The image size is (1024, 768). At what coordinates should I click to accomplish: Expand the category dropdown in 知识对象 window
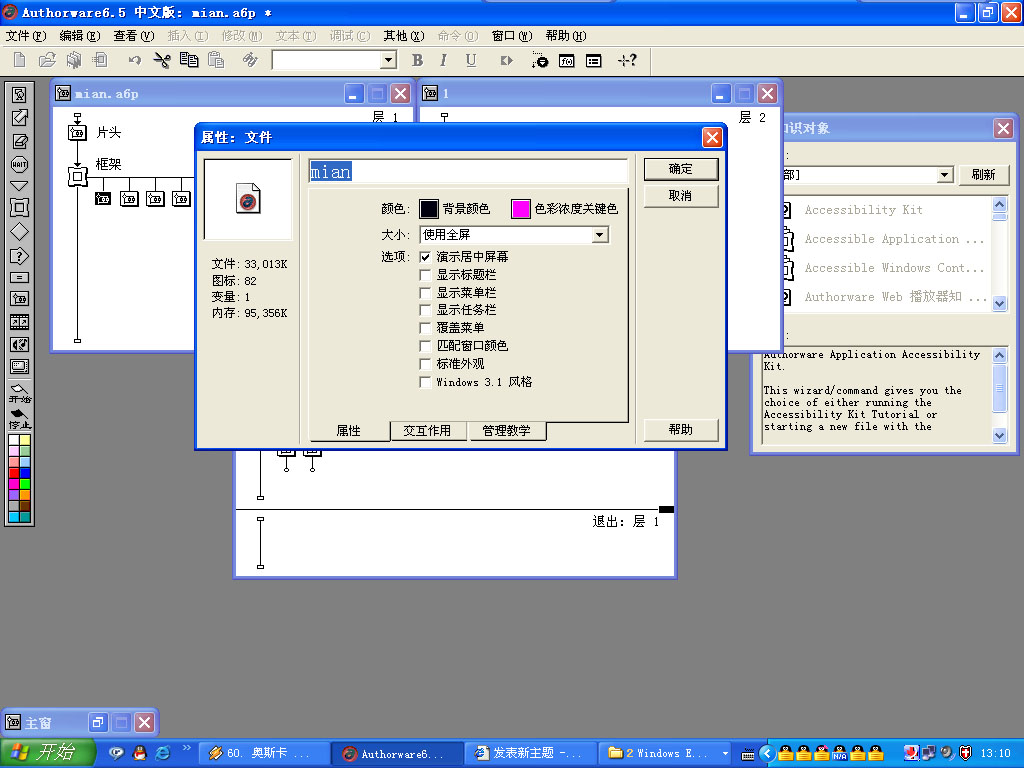(x=944, y=174)
